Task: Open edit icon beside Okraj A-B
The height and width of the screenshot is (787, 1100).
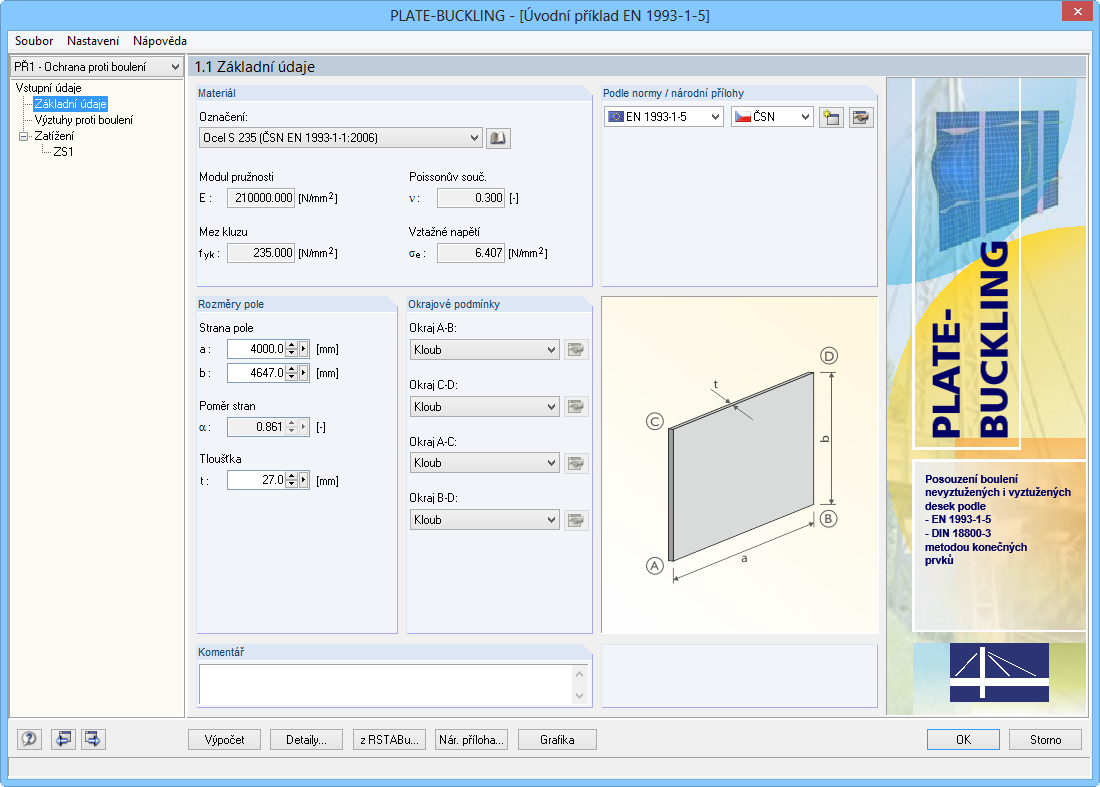Action: (x=575, y=349)
